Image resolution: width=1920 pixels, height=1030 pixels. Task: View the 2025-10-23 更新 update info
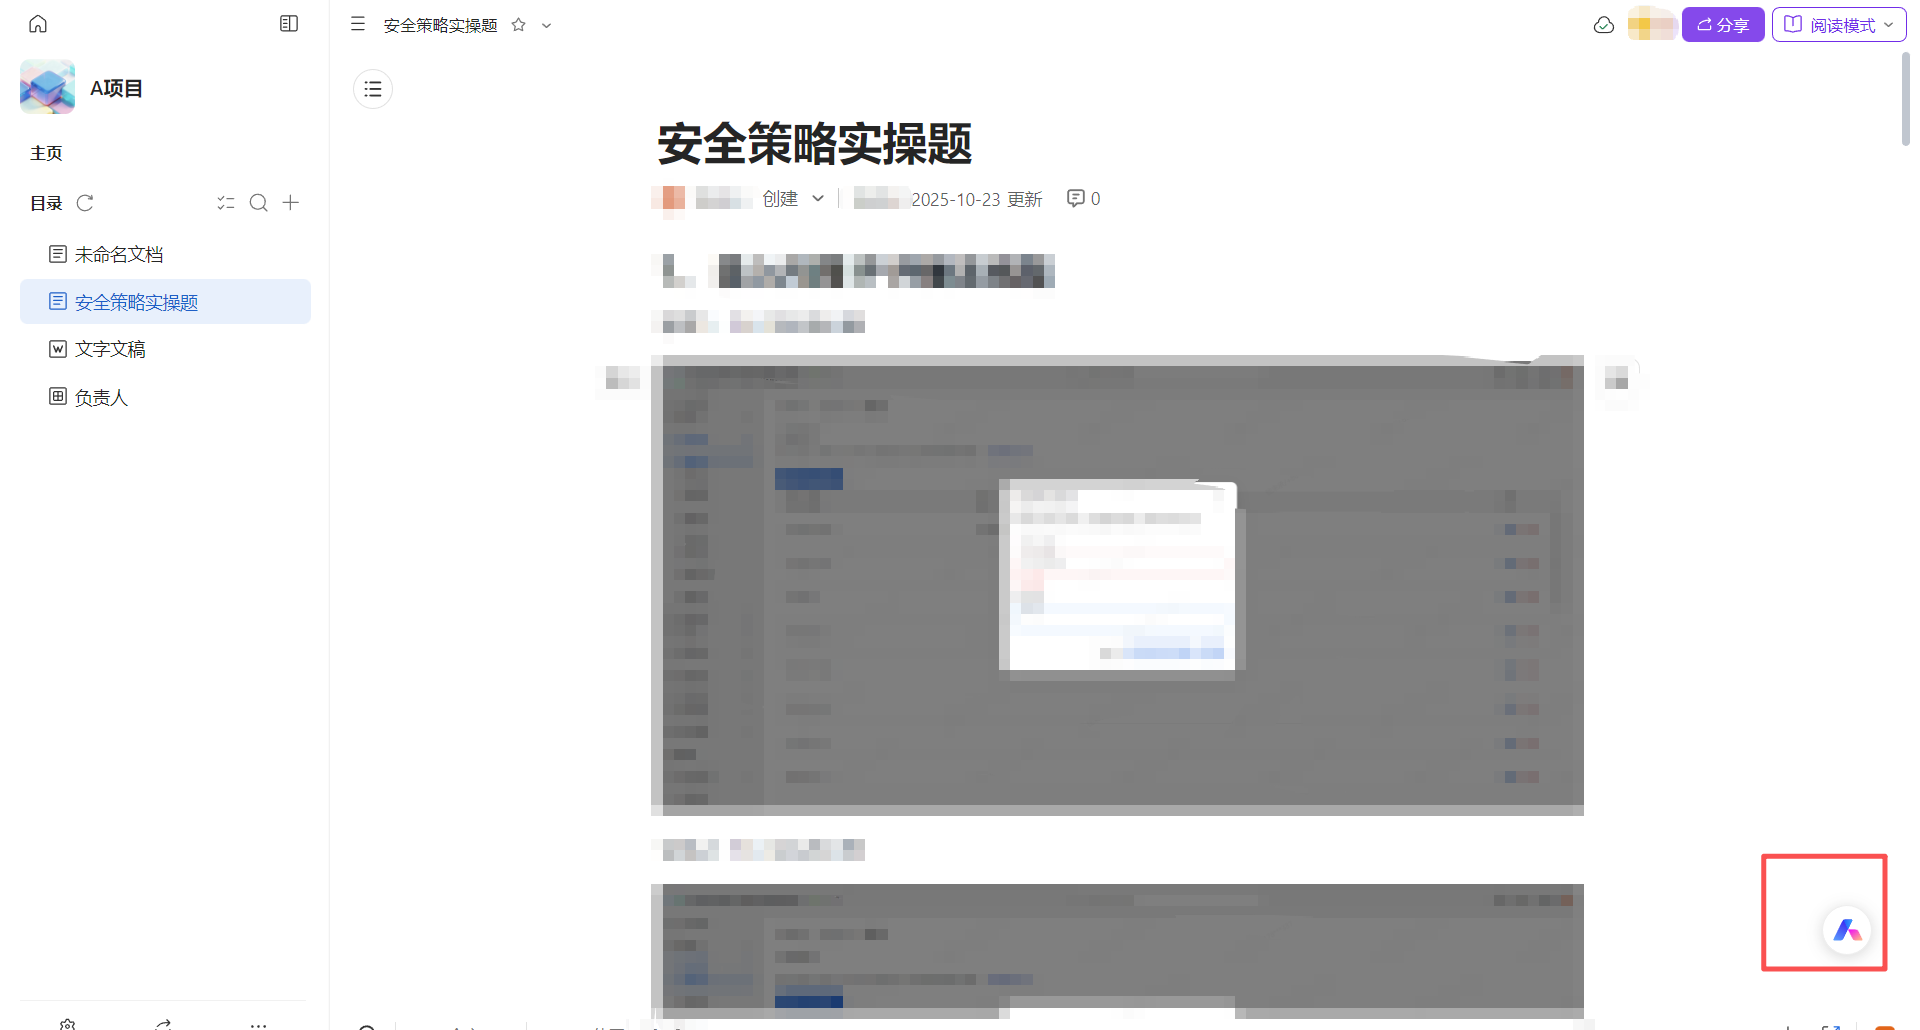(x=976, y=199)
